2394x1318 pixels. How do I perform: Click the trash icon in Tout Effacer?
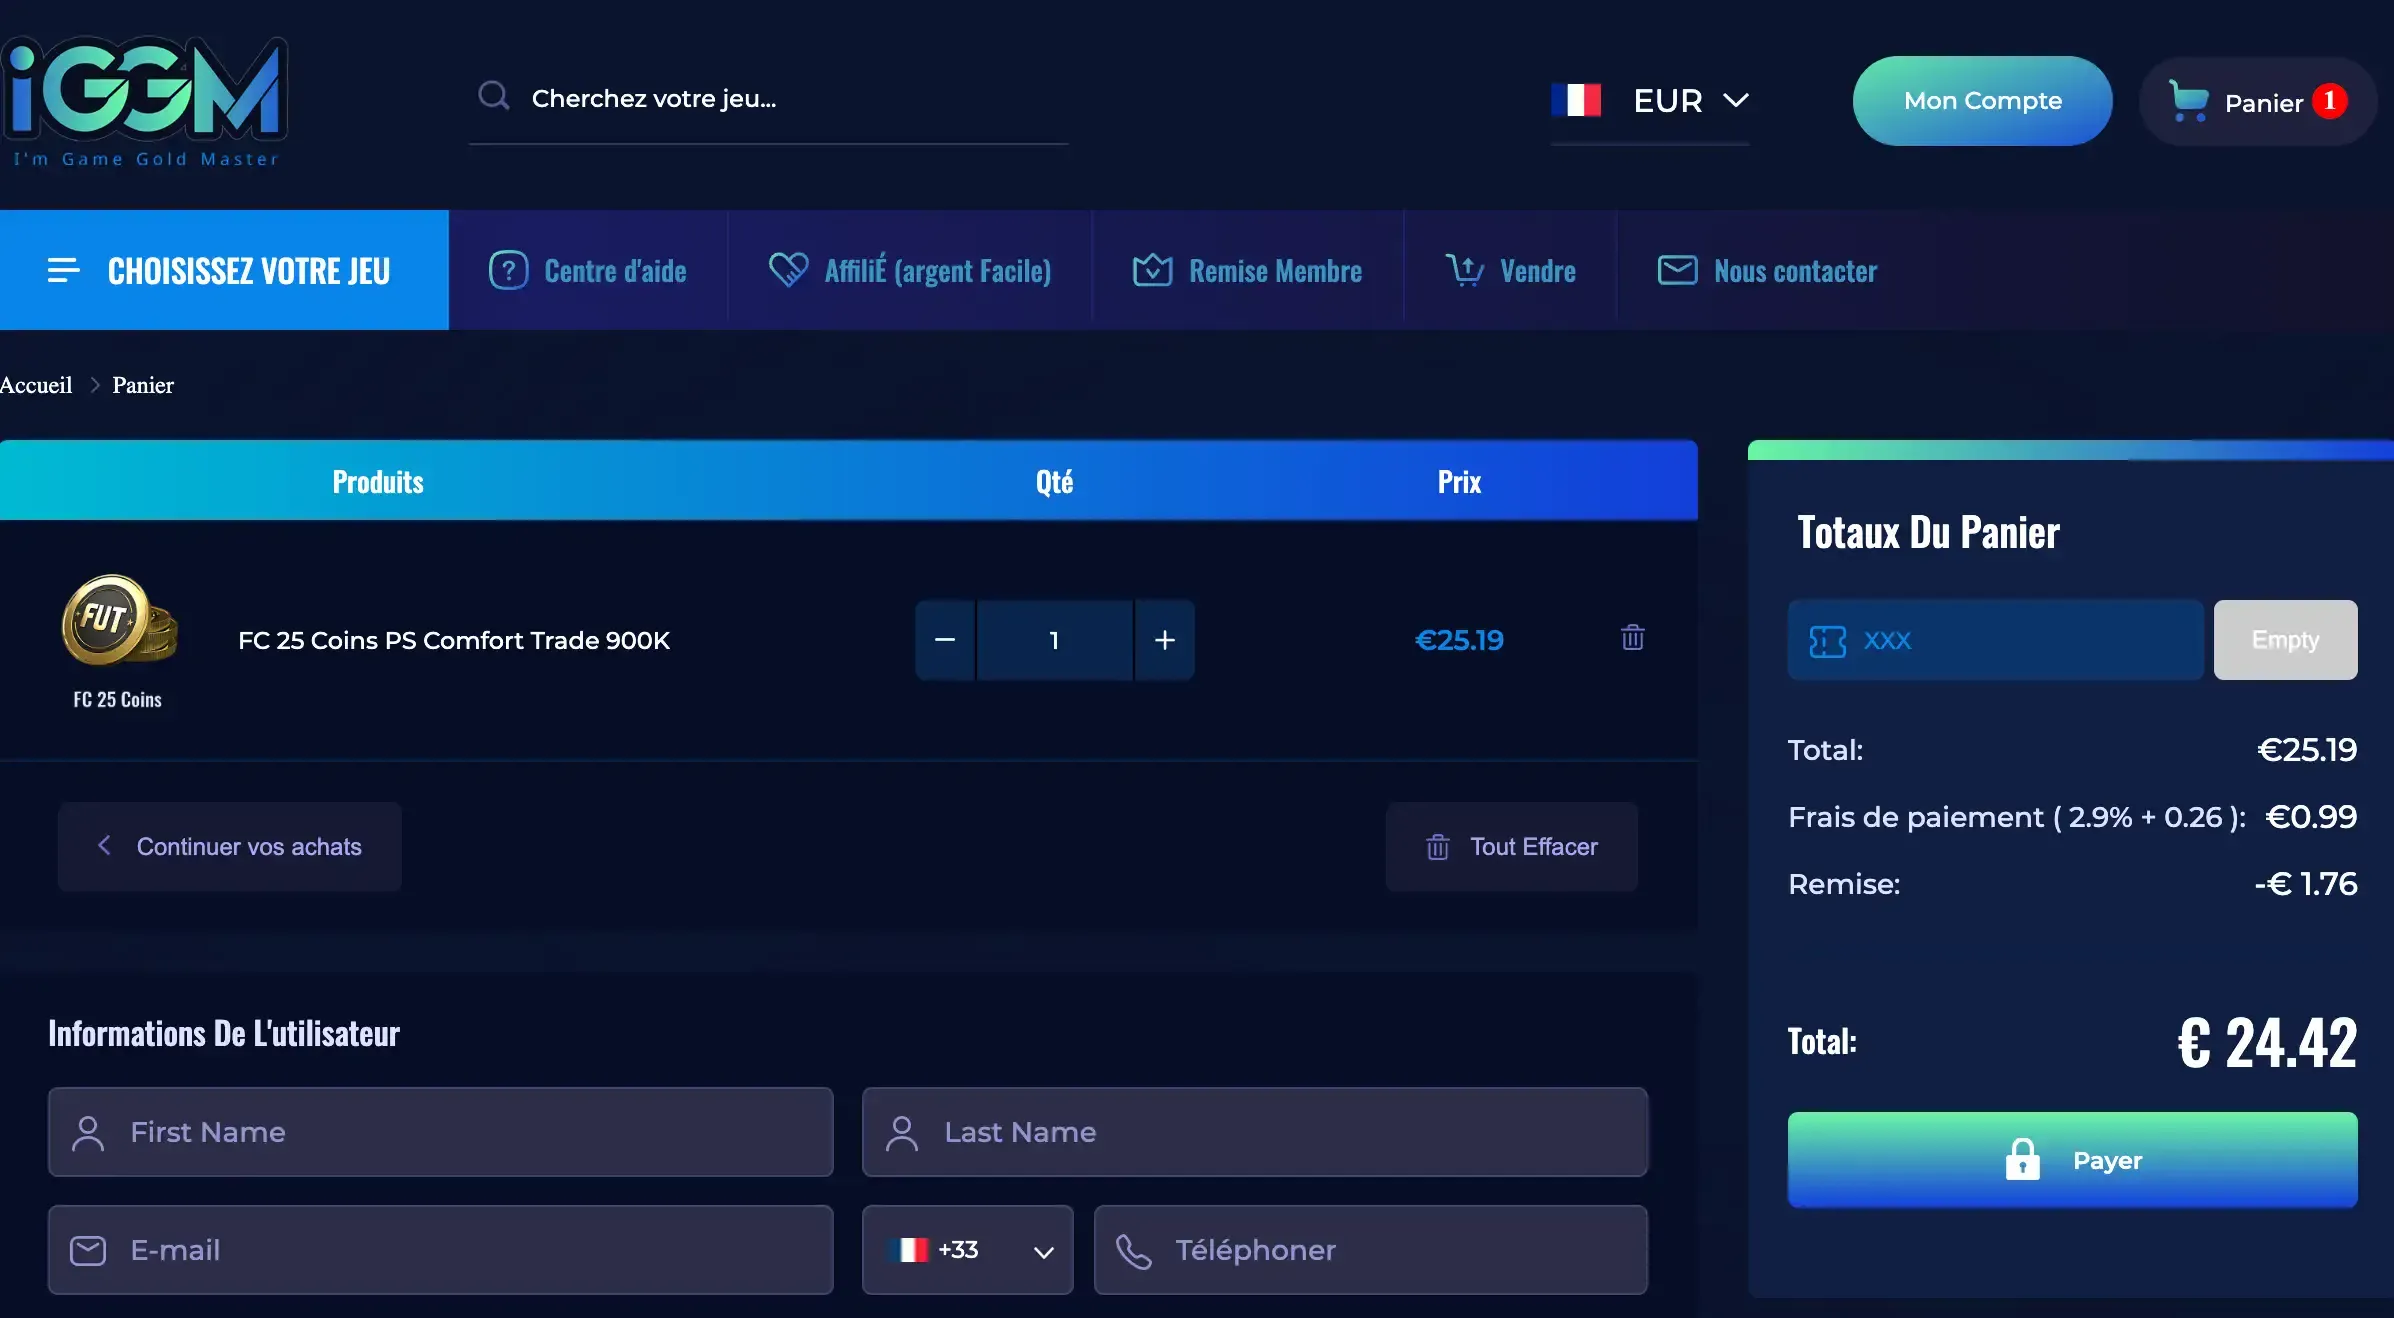pyautogui.click(x=1437, y=847)
